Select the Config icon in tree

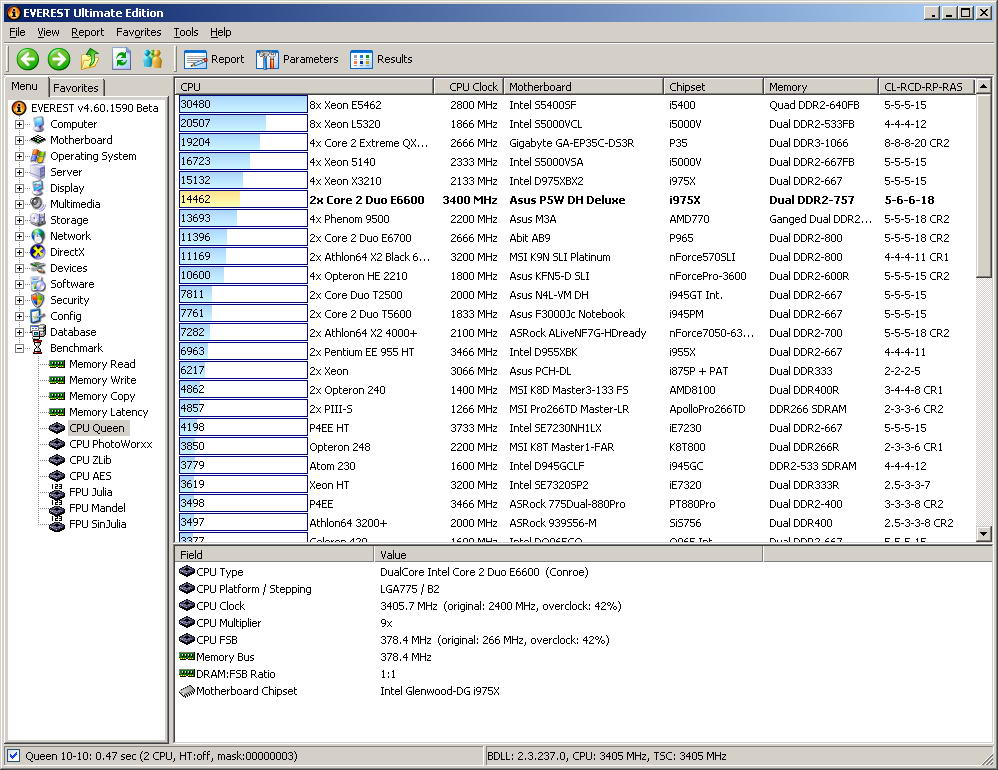point(38,316)
